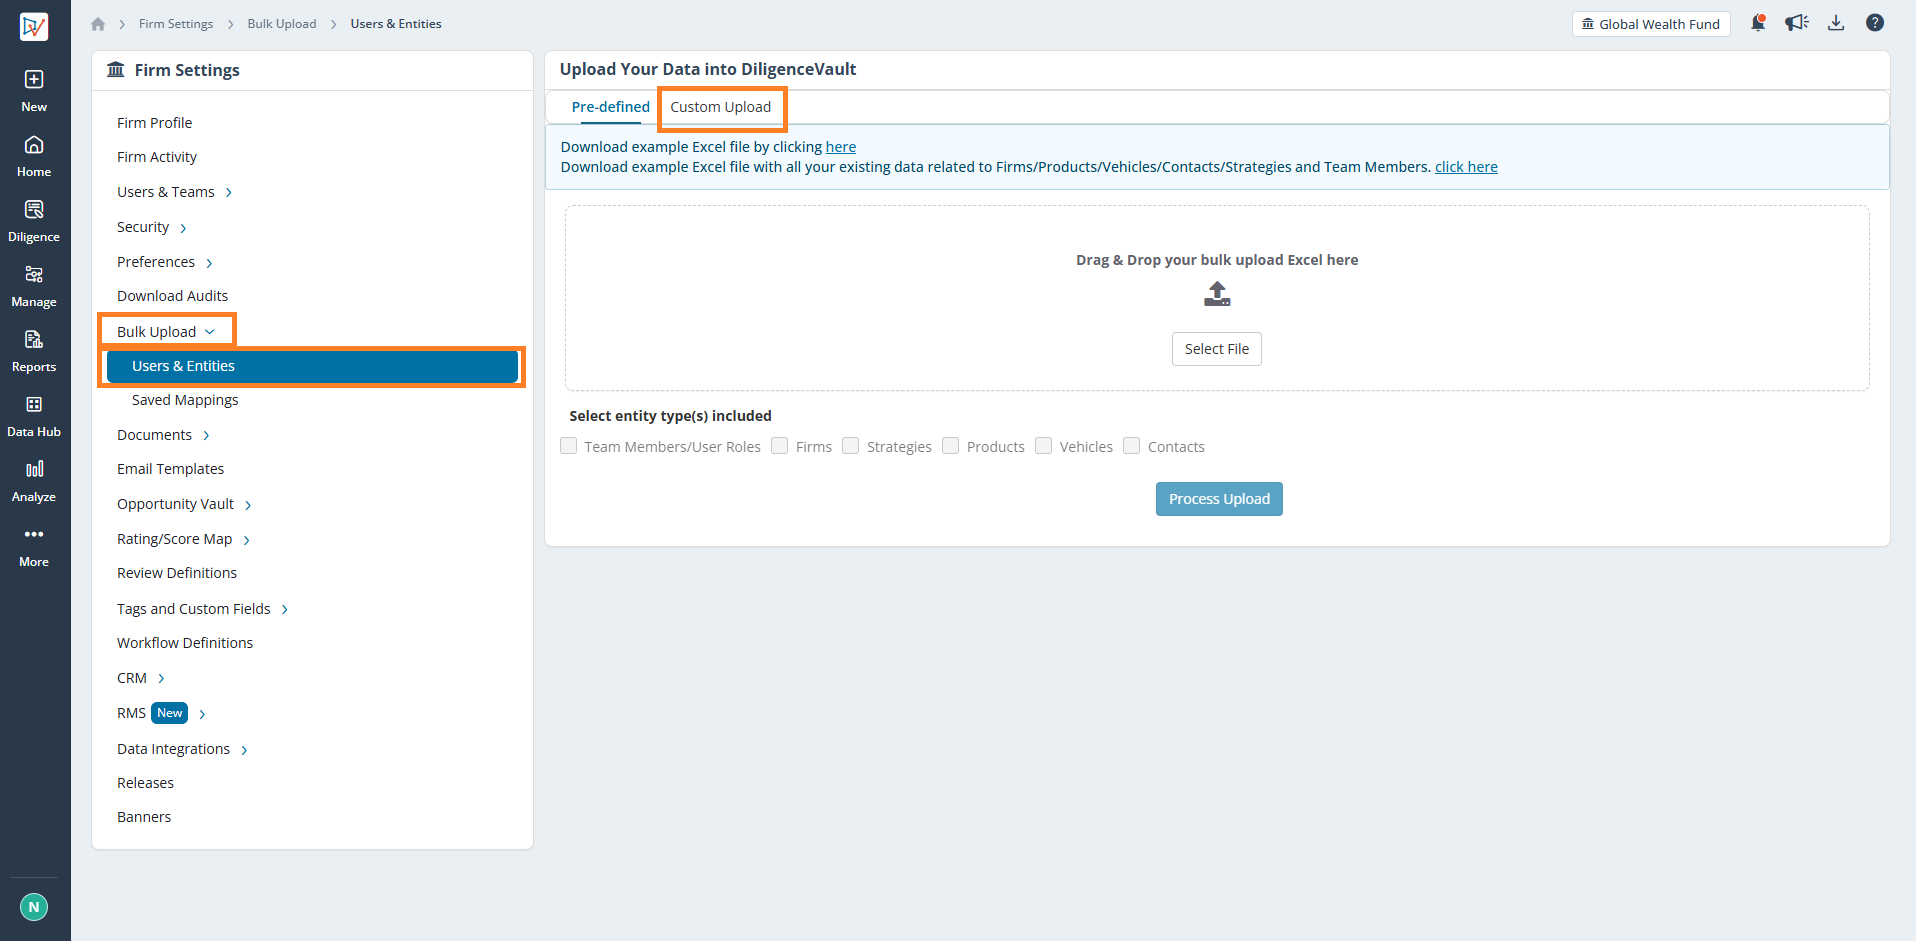Click the Users & Entities breadcrumb
Screen dimensions: 1916x941
point(396,24)
